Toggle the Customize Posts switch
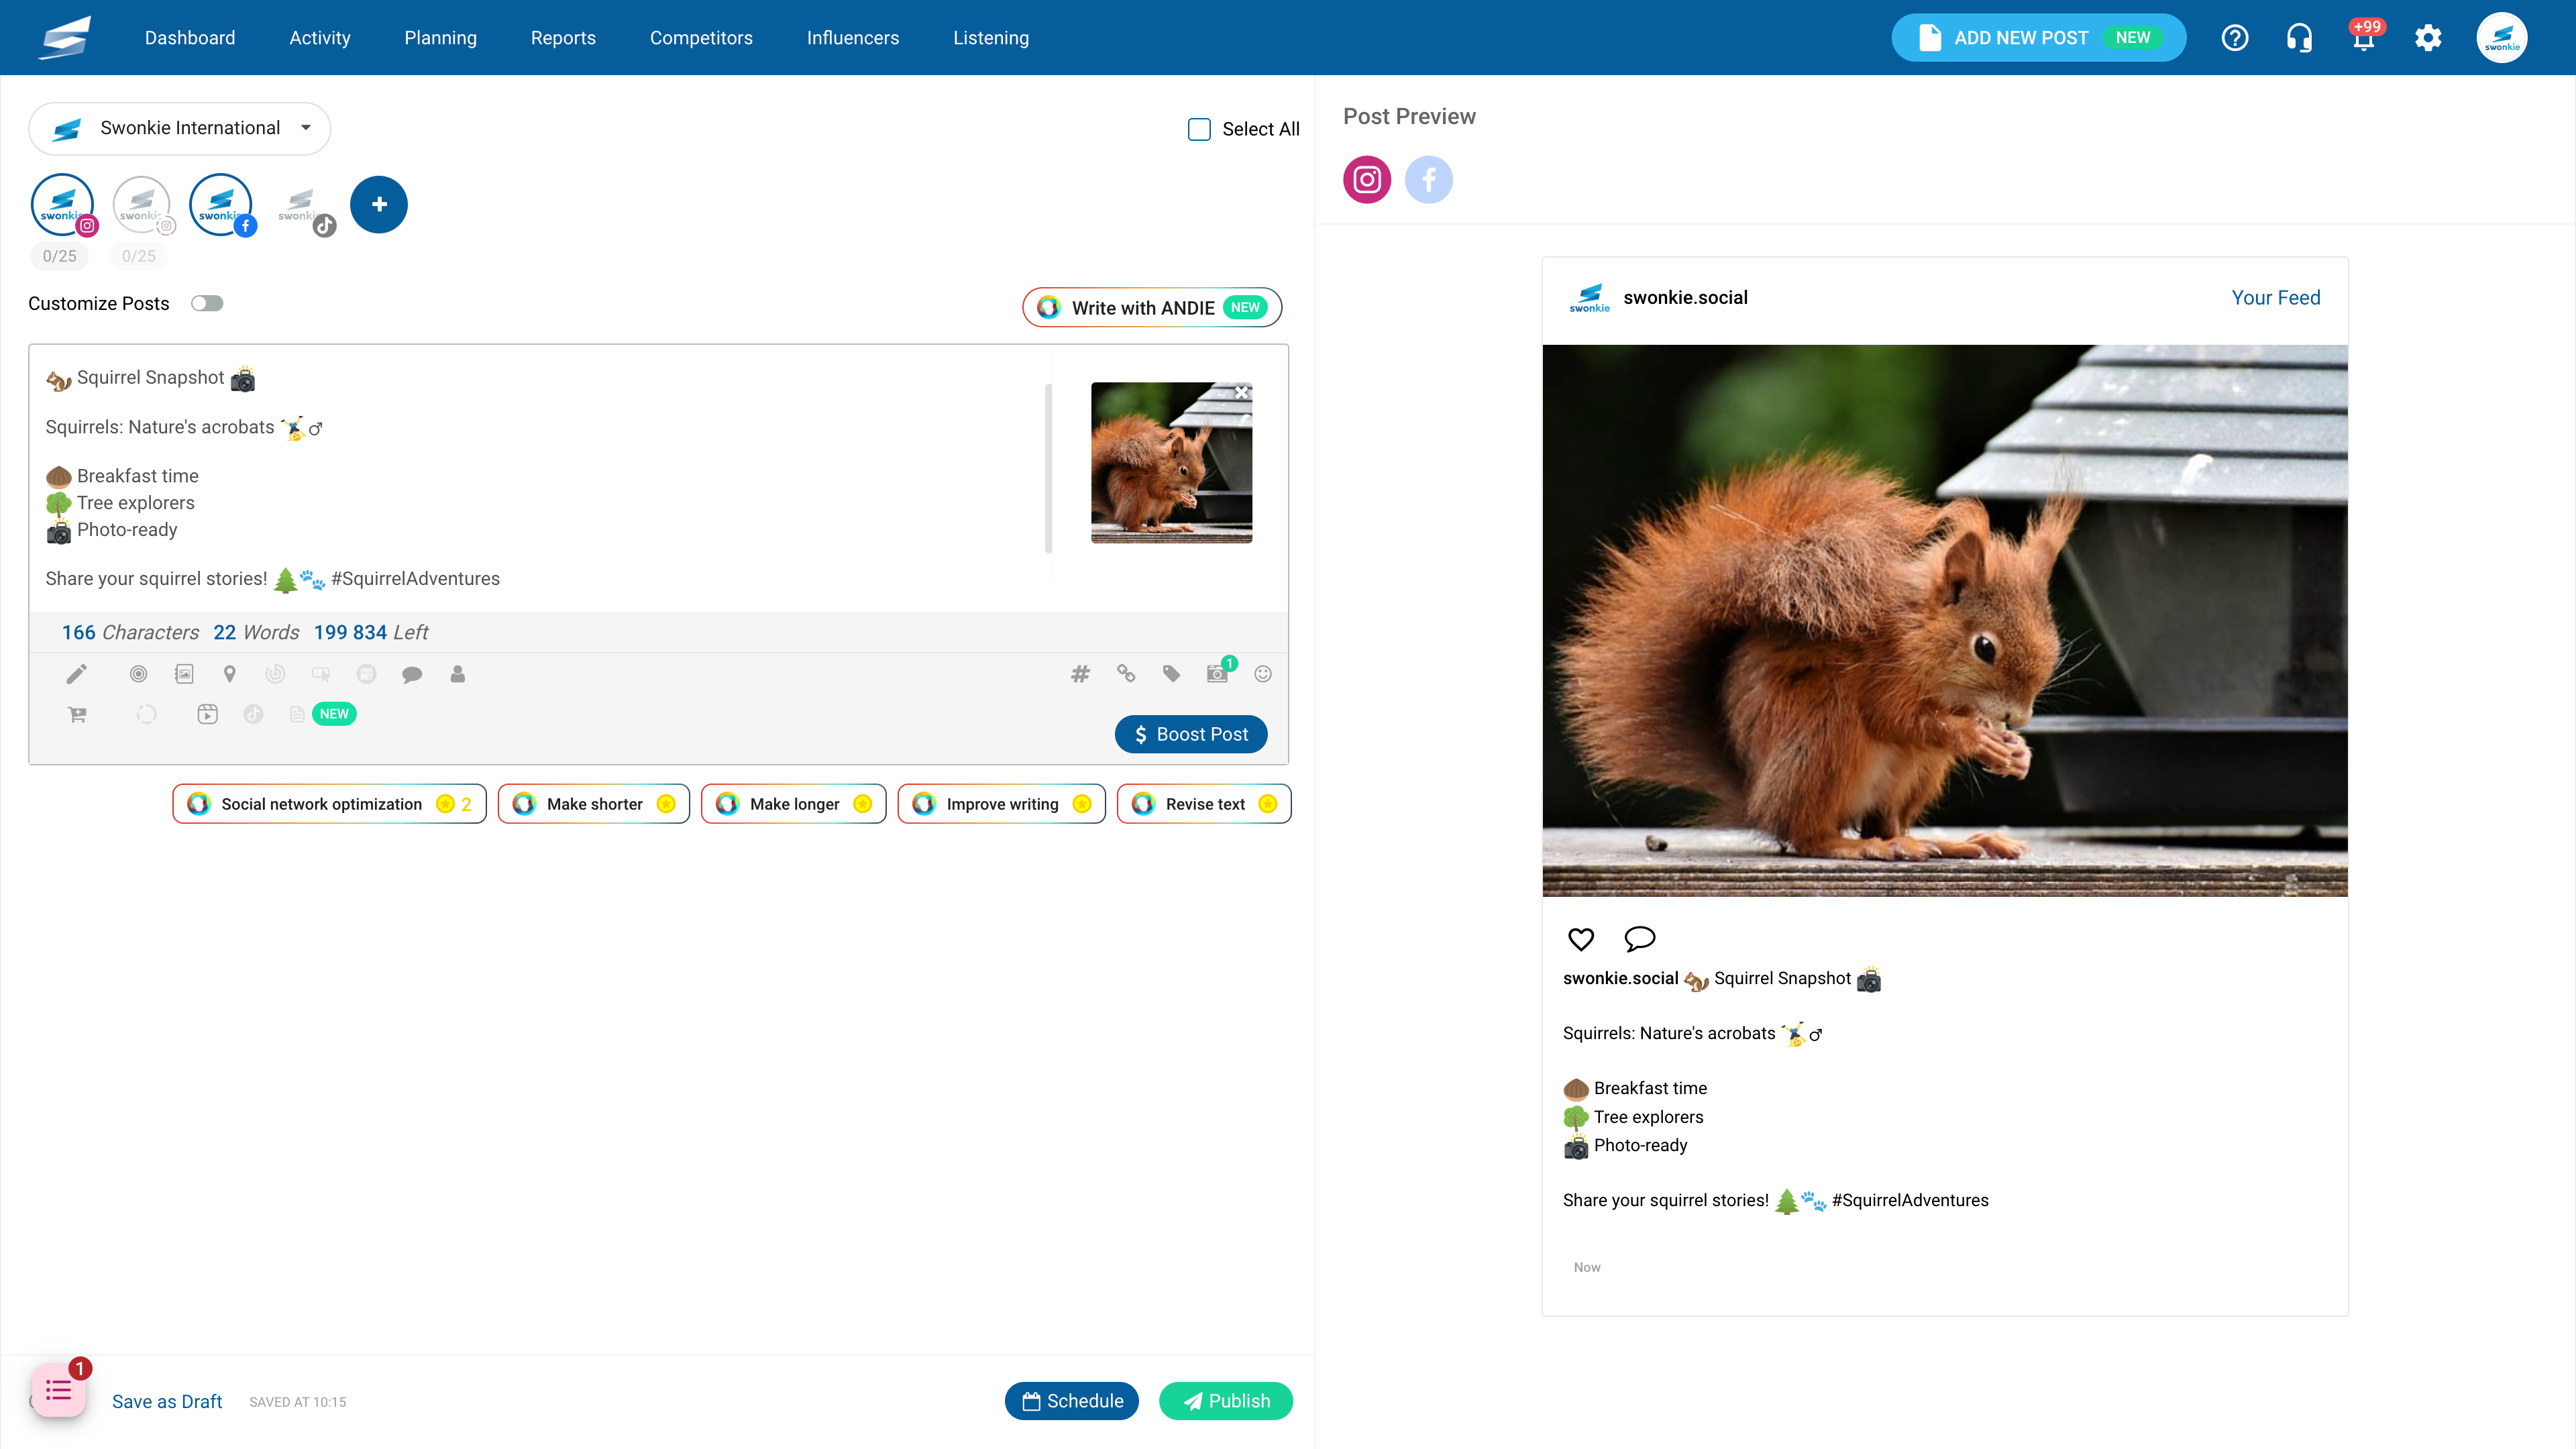Viewport: 2576px width, 1449px height. tap(207, 303)
